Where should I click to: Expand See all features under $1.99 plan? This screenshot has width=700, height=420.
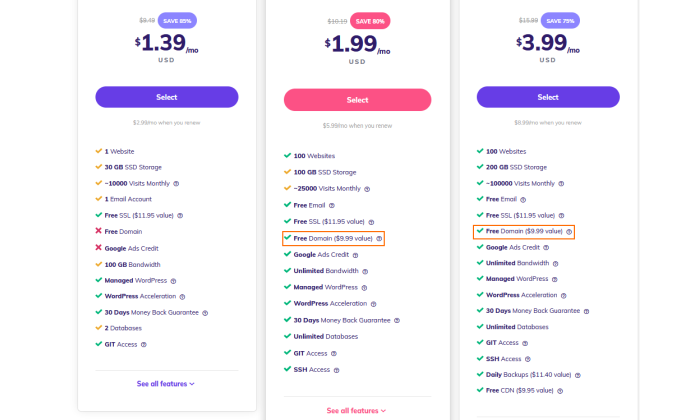coord(356,411)
